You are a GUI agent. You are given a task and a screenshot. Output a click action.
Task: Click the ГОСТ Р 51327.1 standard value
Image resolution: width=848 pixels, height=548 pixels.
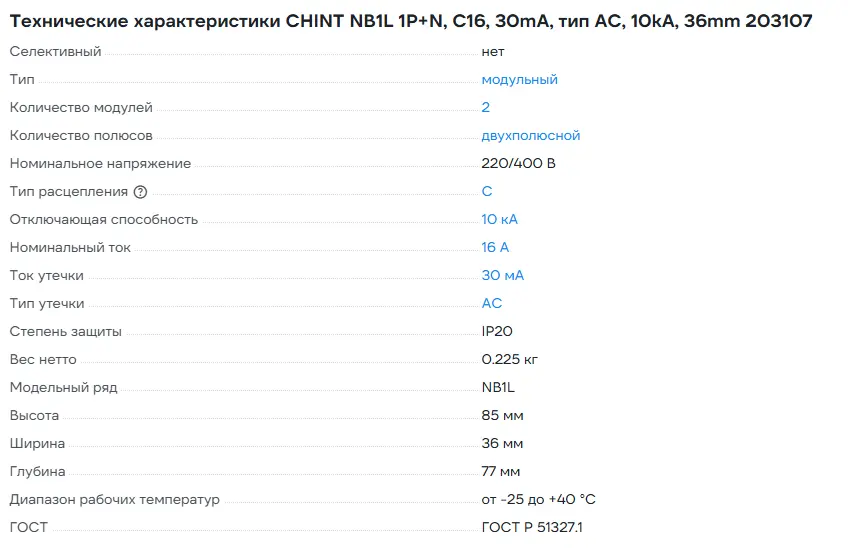coord(532,527)
